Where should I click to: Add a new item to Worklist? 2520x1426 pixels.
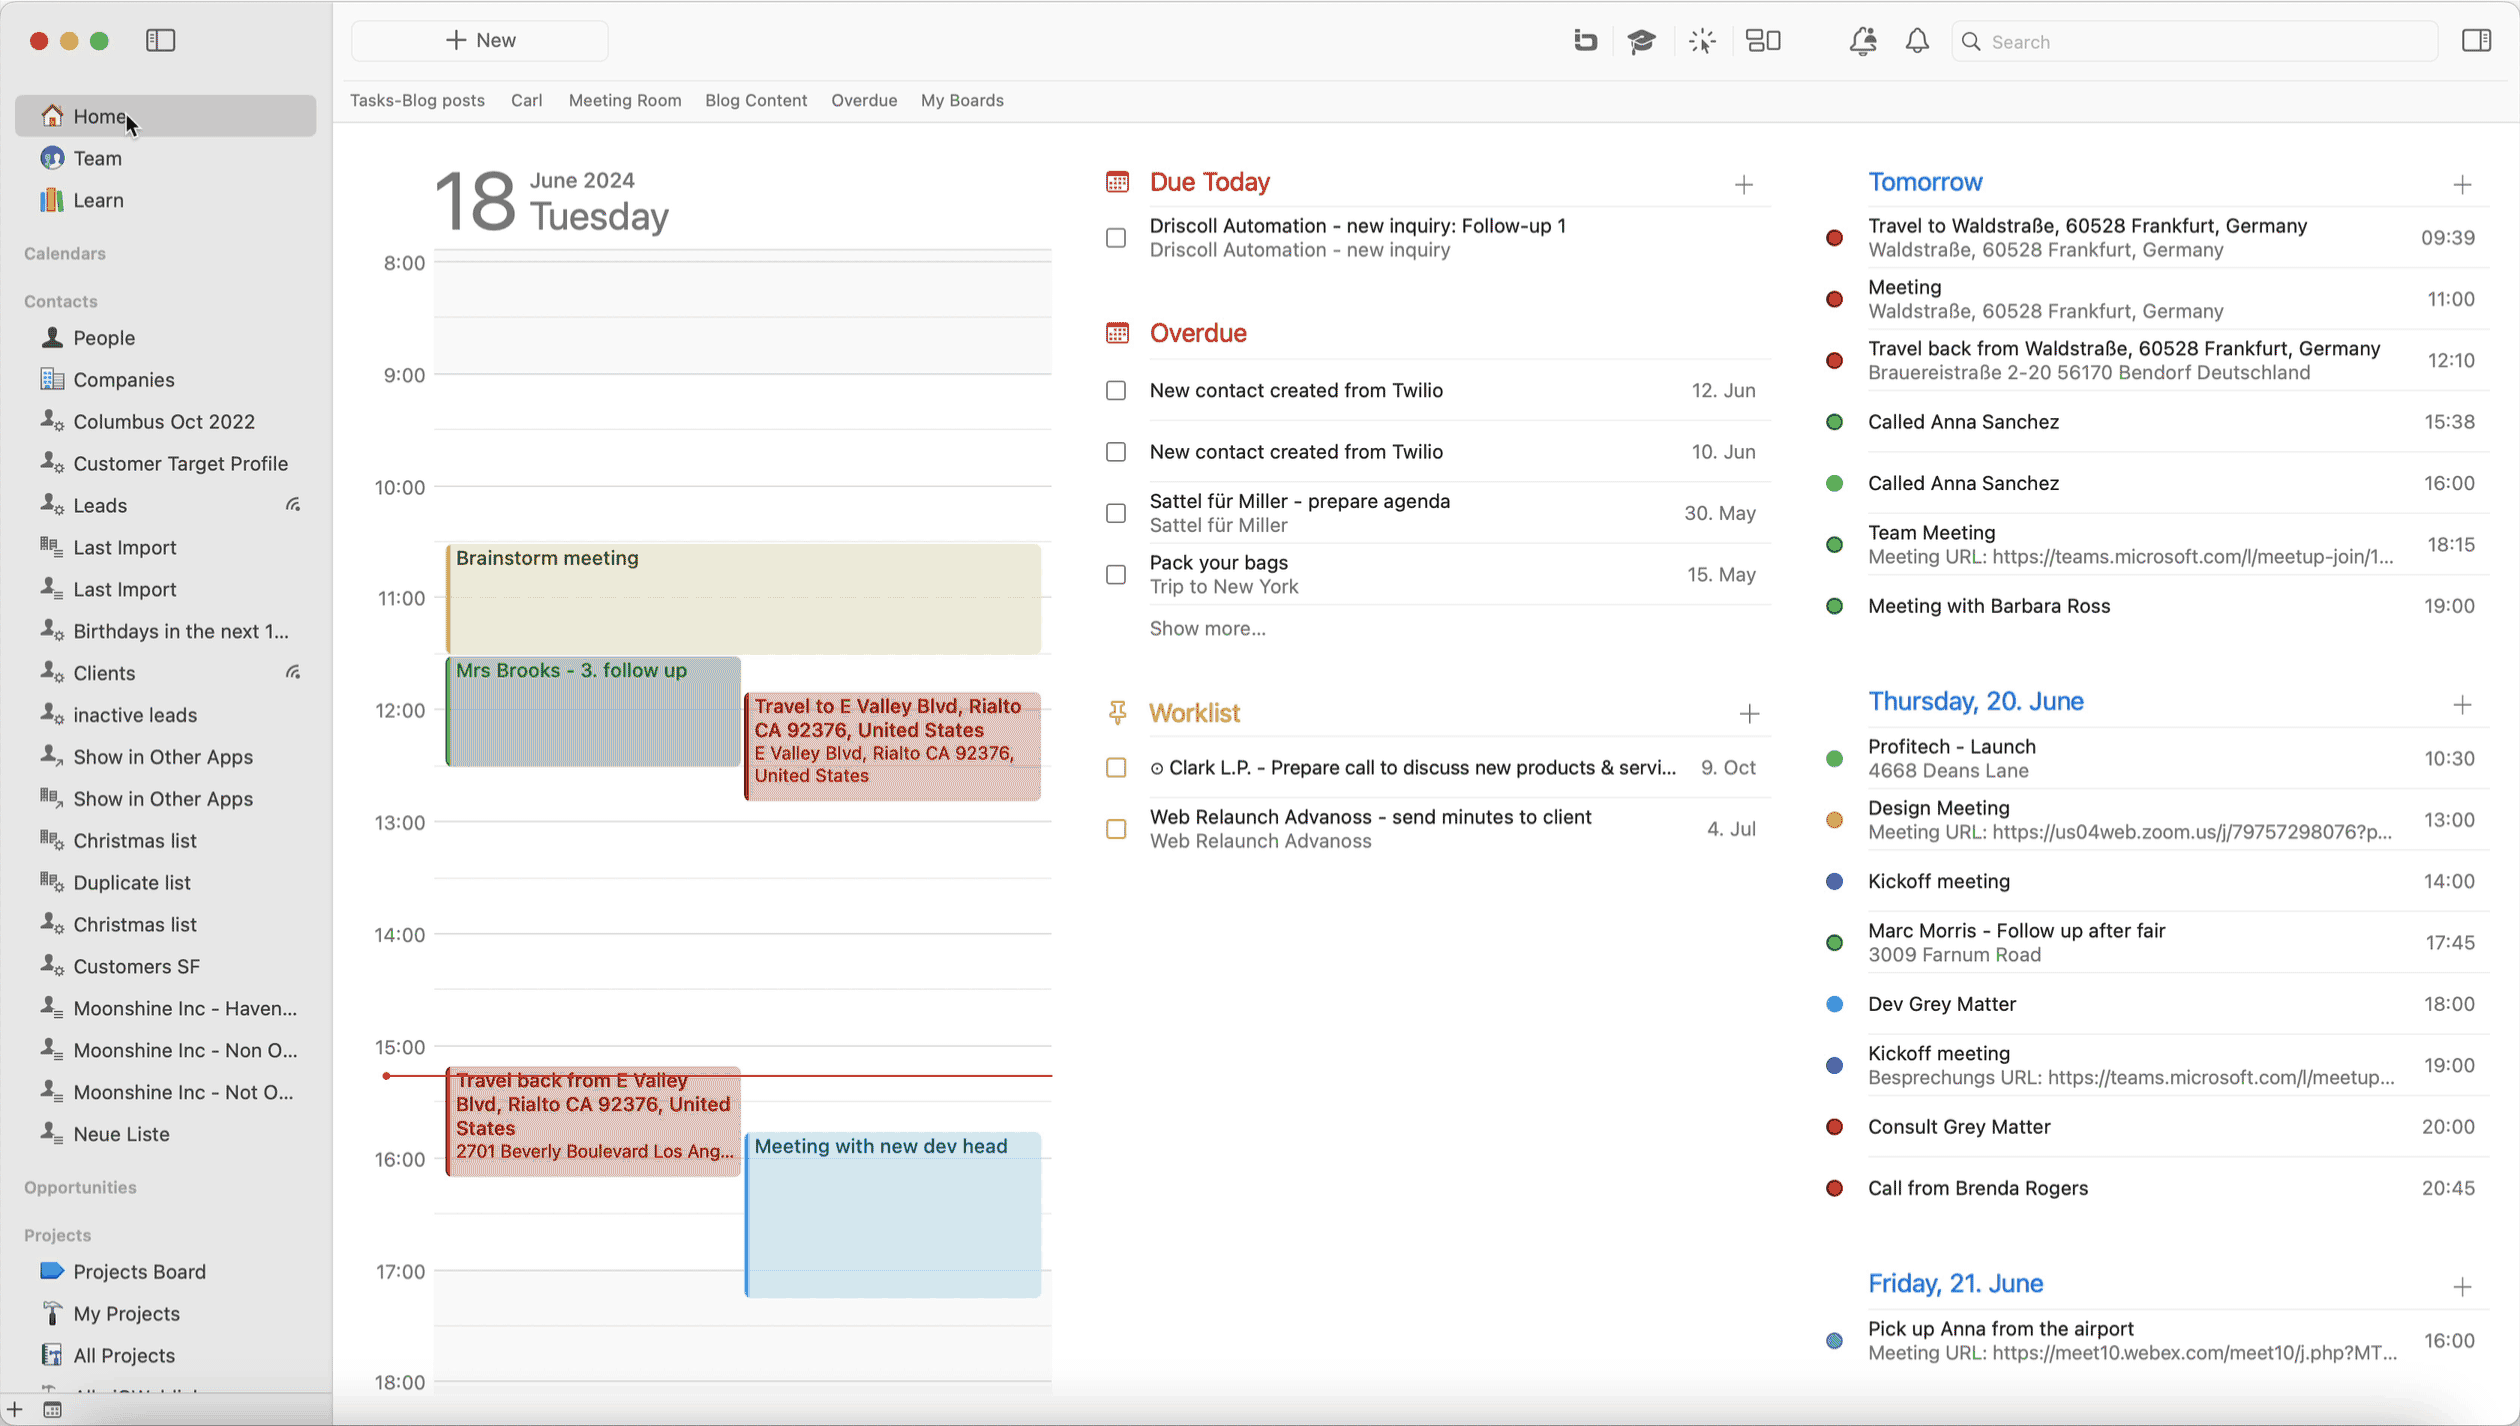(x=1748, y=714)
